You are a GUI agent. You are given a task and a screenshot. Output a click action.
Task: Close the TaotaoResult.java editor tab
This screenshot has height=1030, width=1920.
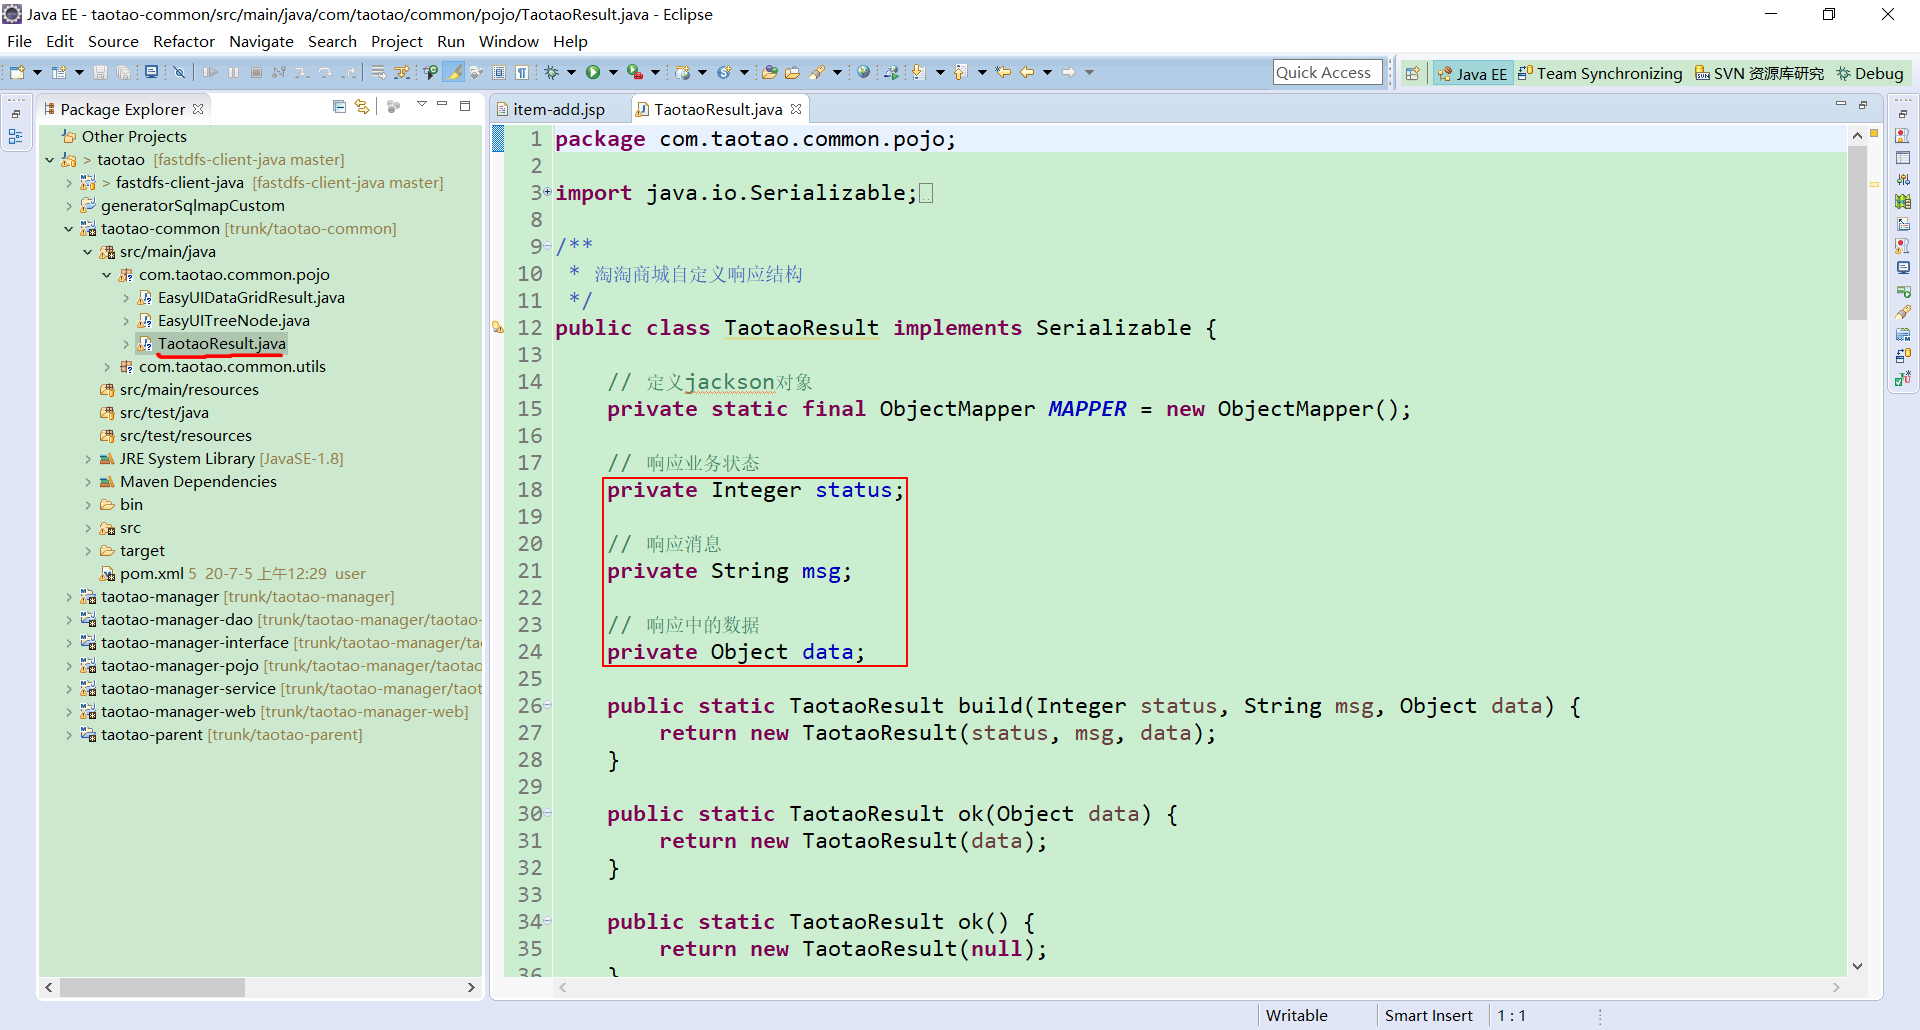click(x=796, y=109)
